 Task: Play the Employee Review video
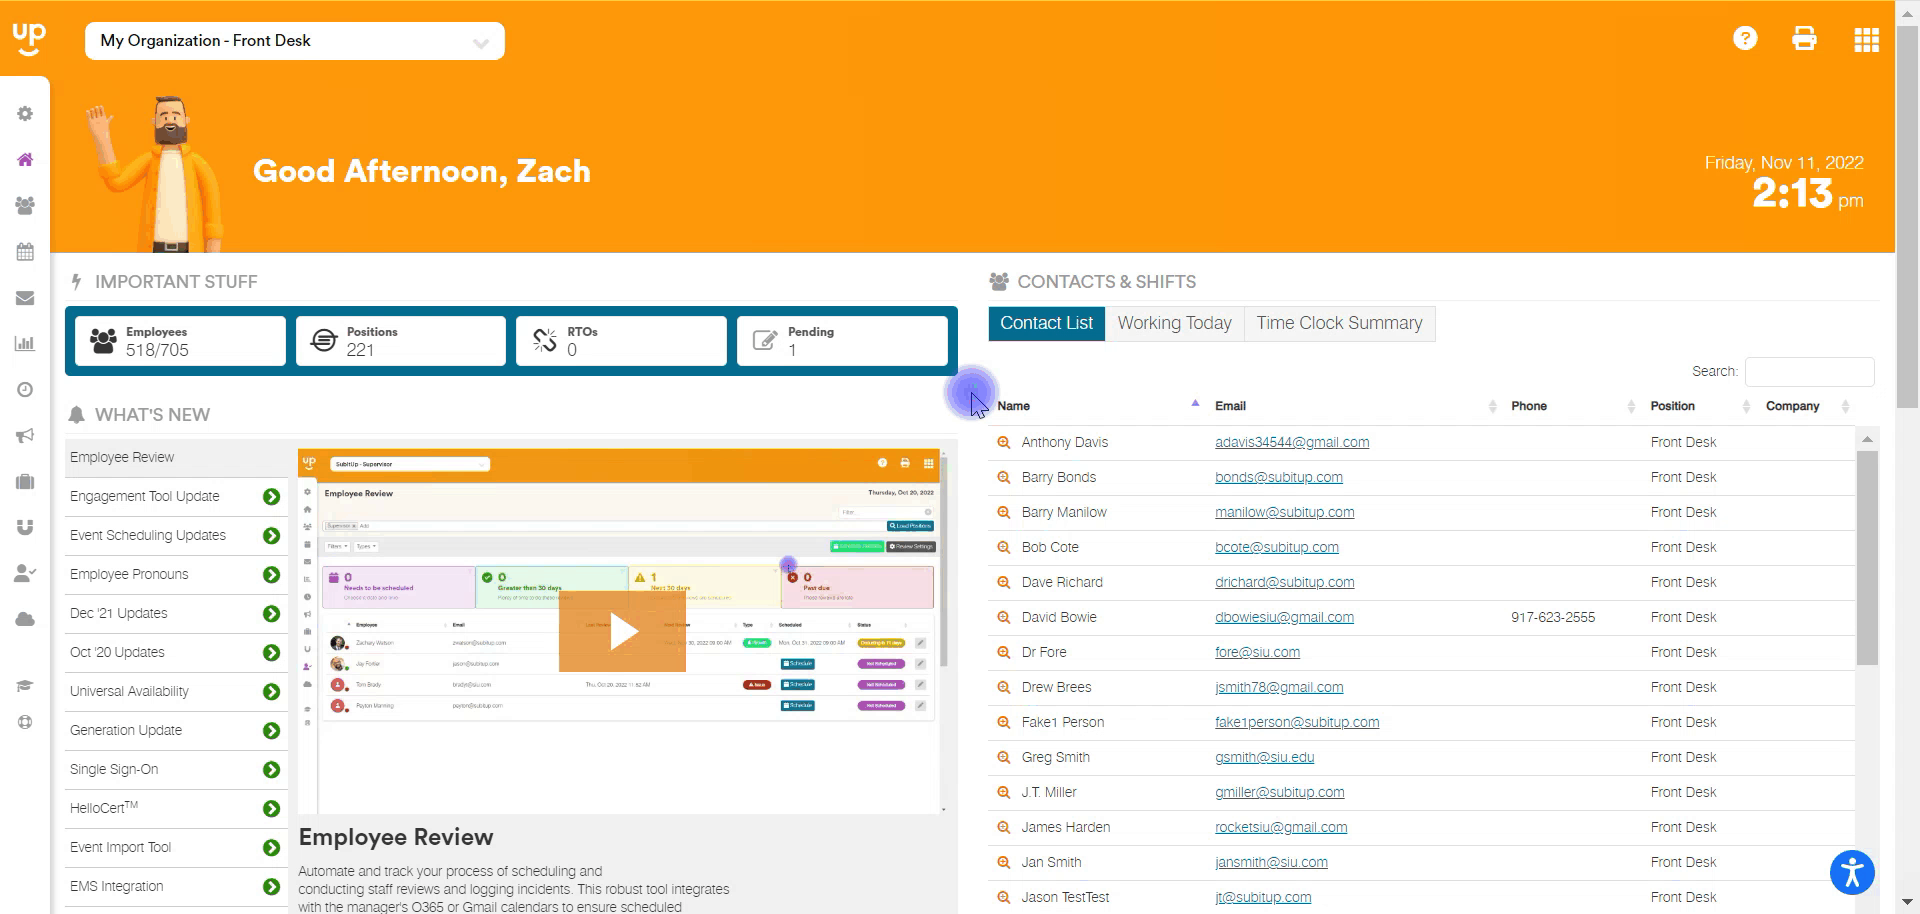tap(625, 630)
